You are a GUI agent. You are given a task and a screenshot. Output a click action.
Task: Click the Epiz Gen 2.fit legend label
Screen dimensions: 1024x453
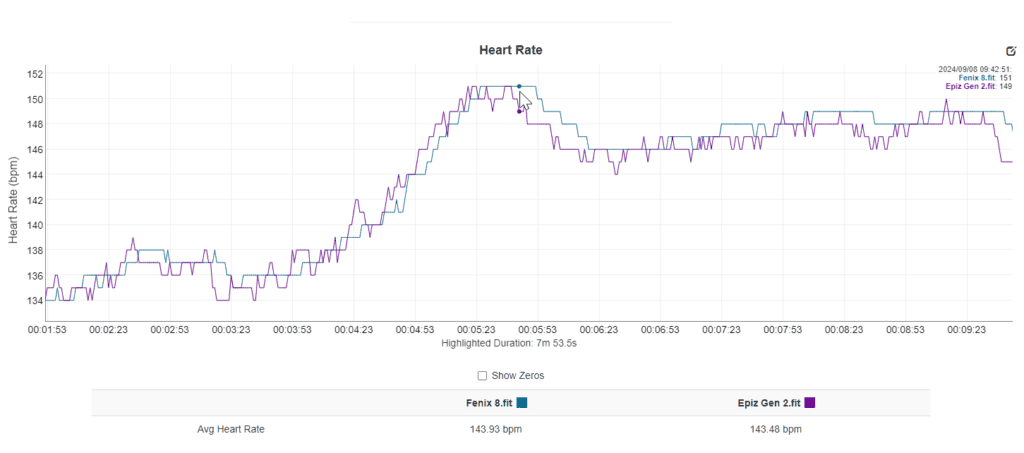pos(966,87)
